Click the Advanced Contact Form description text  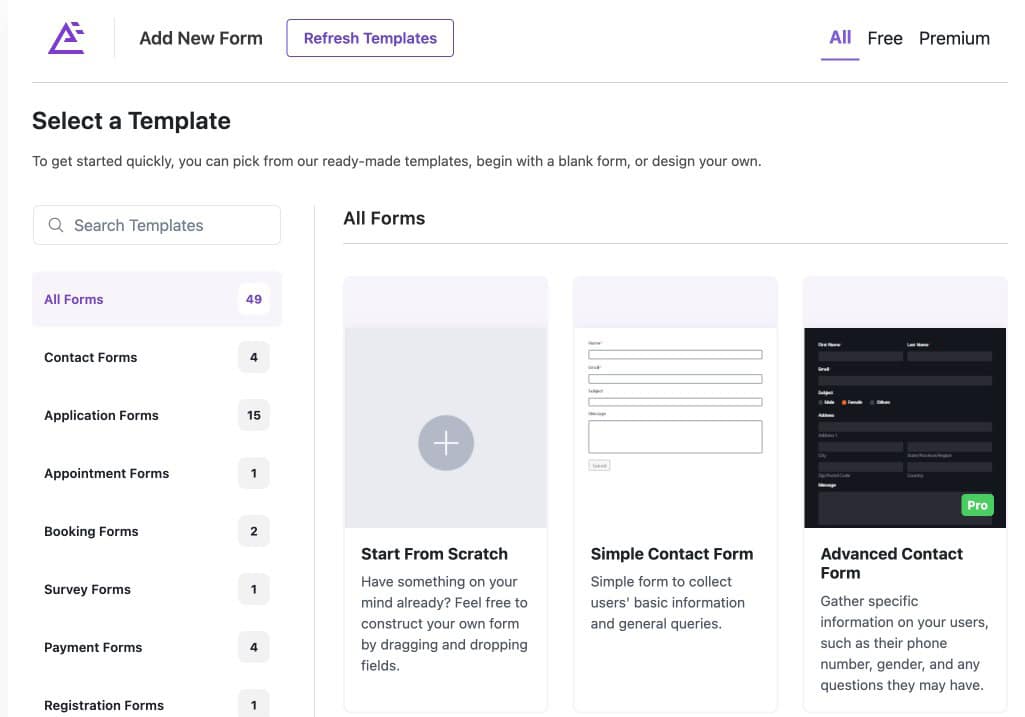coord(904,643)
